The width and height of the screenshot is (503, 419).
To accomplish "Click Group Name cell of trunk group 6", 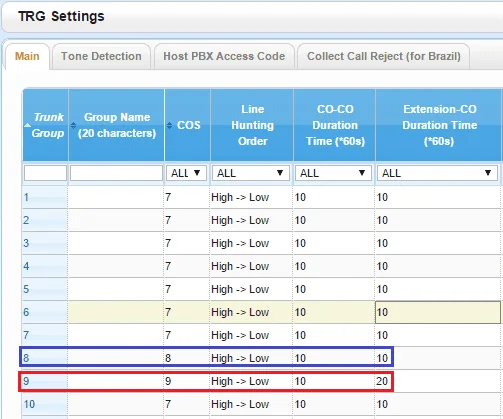I will pyautogui.click(x=116, y=312).
